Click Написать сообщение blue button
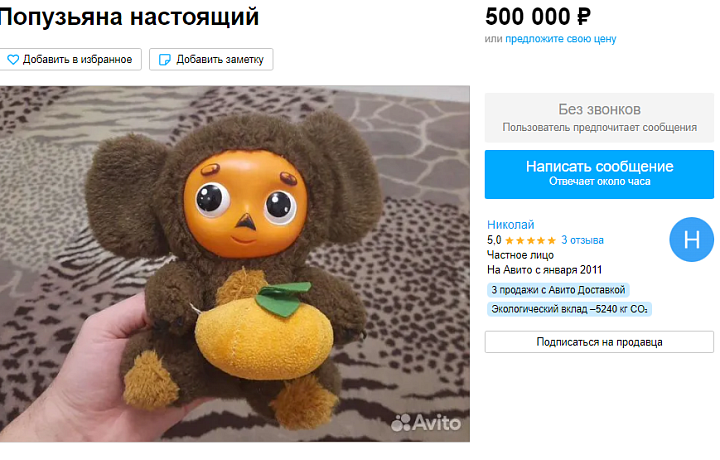 [599, 174]
